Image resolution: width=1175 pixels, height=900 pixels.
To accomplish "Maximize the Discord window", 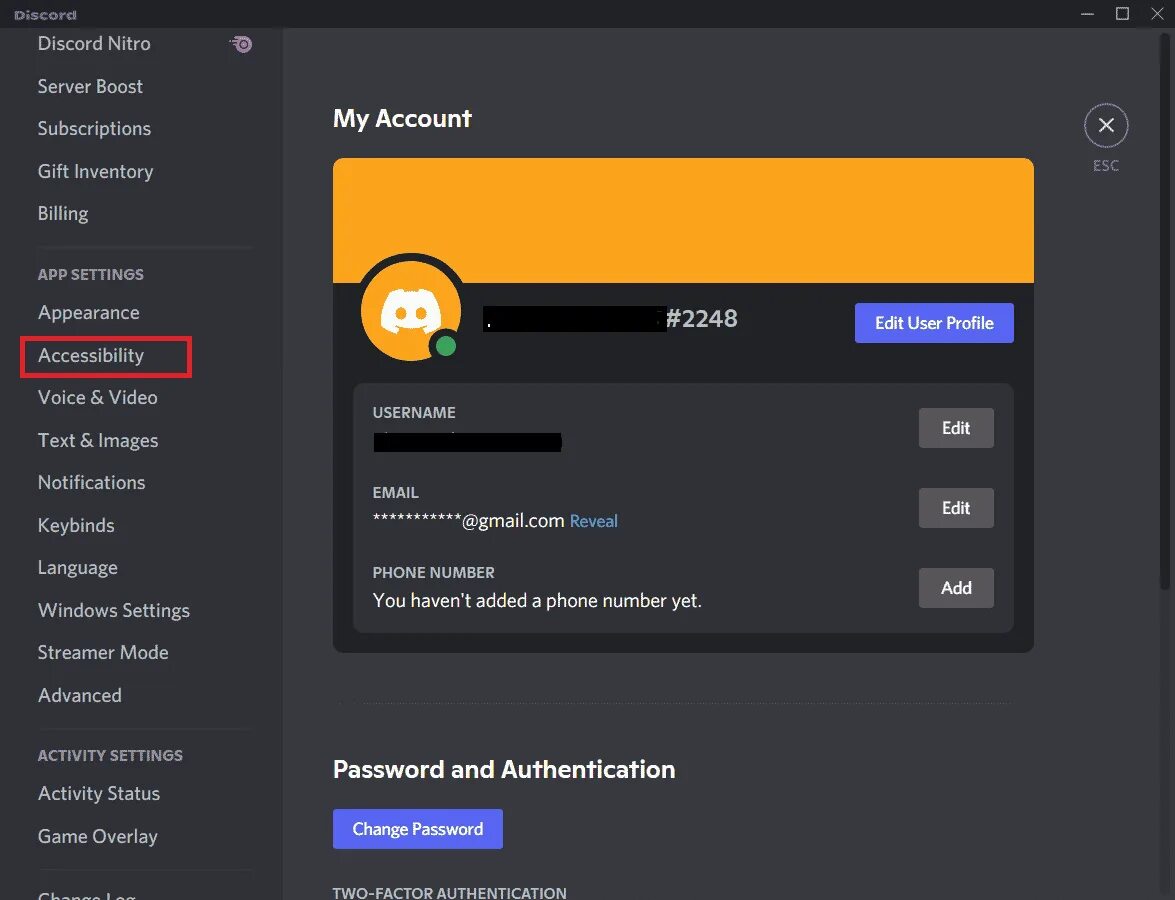I will [1122, 13].
